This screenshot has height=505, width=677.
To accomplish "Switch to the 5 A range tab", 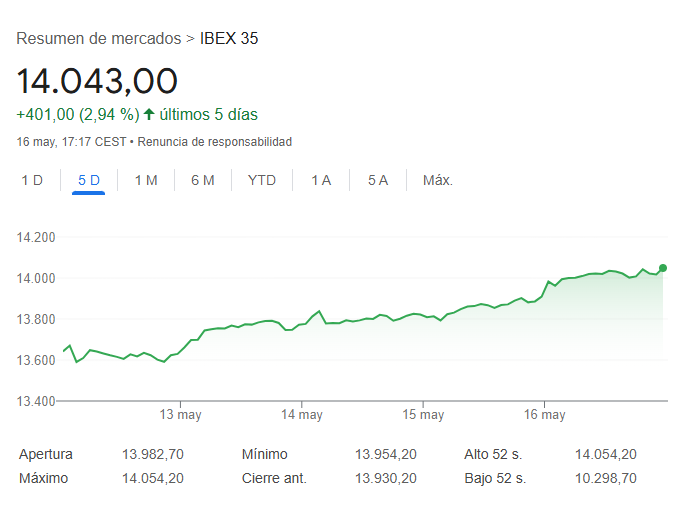I will coord(377,180).
